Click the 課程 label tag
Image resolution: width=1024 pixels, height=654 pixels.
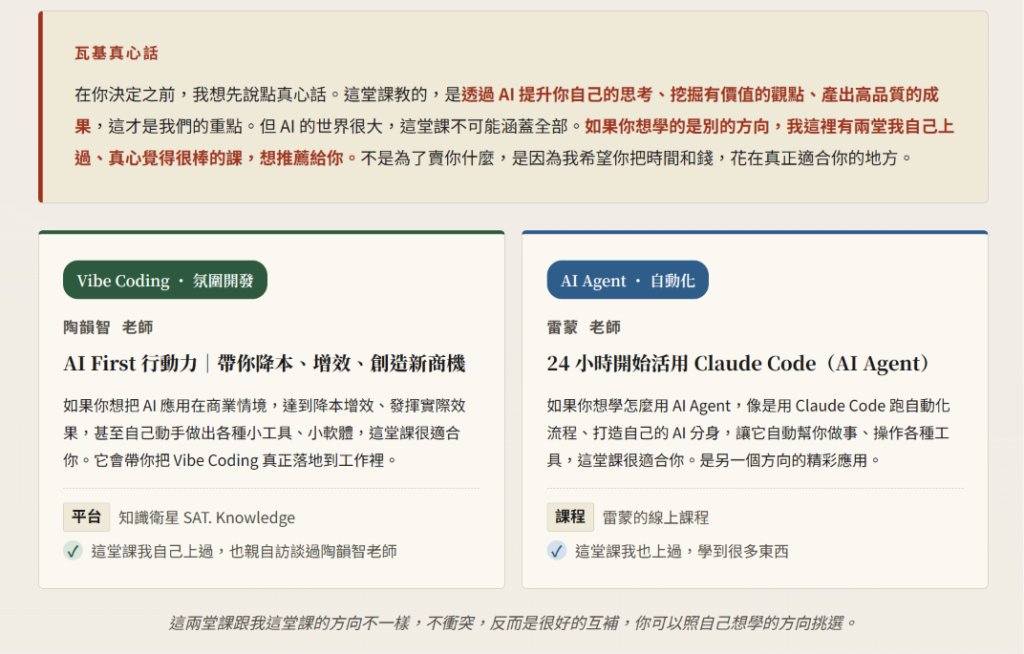[x=570, y=517]
